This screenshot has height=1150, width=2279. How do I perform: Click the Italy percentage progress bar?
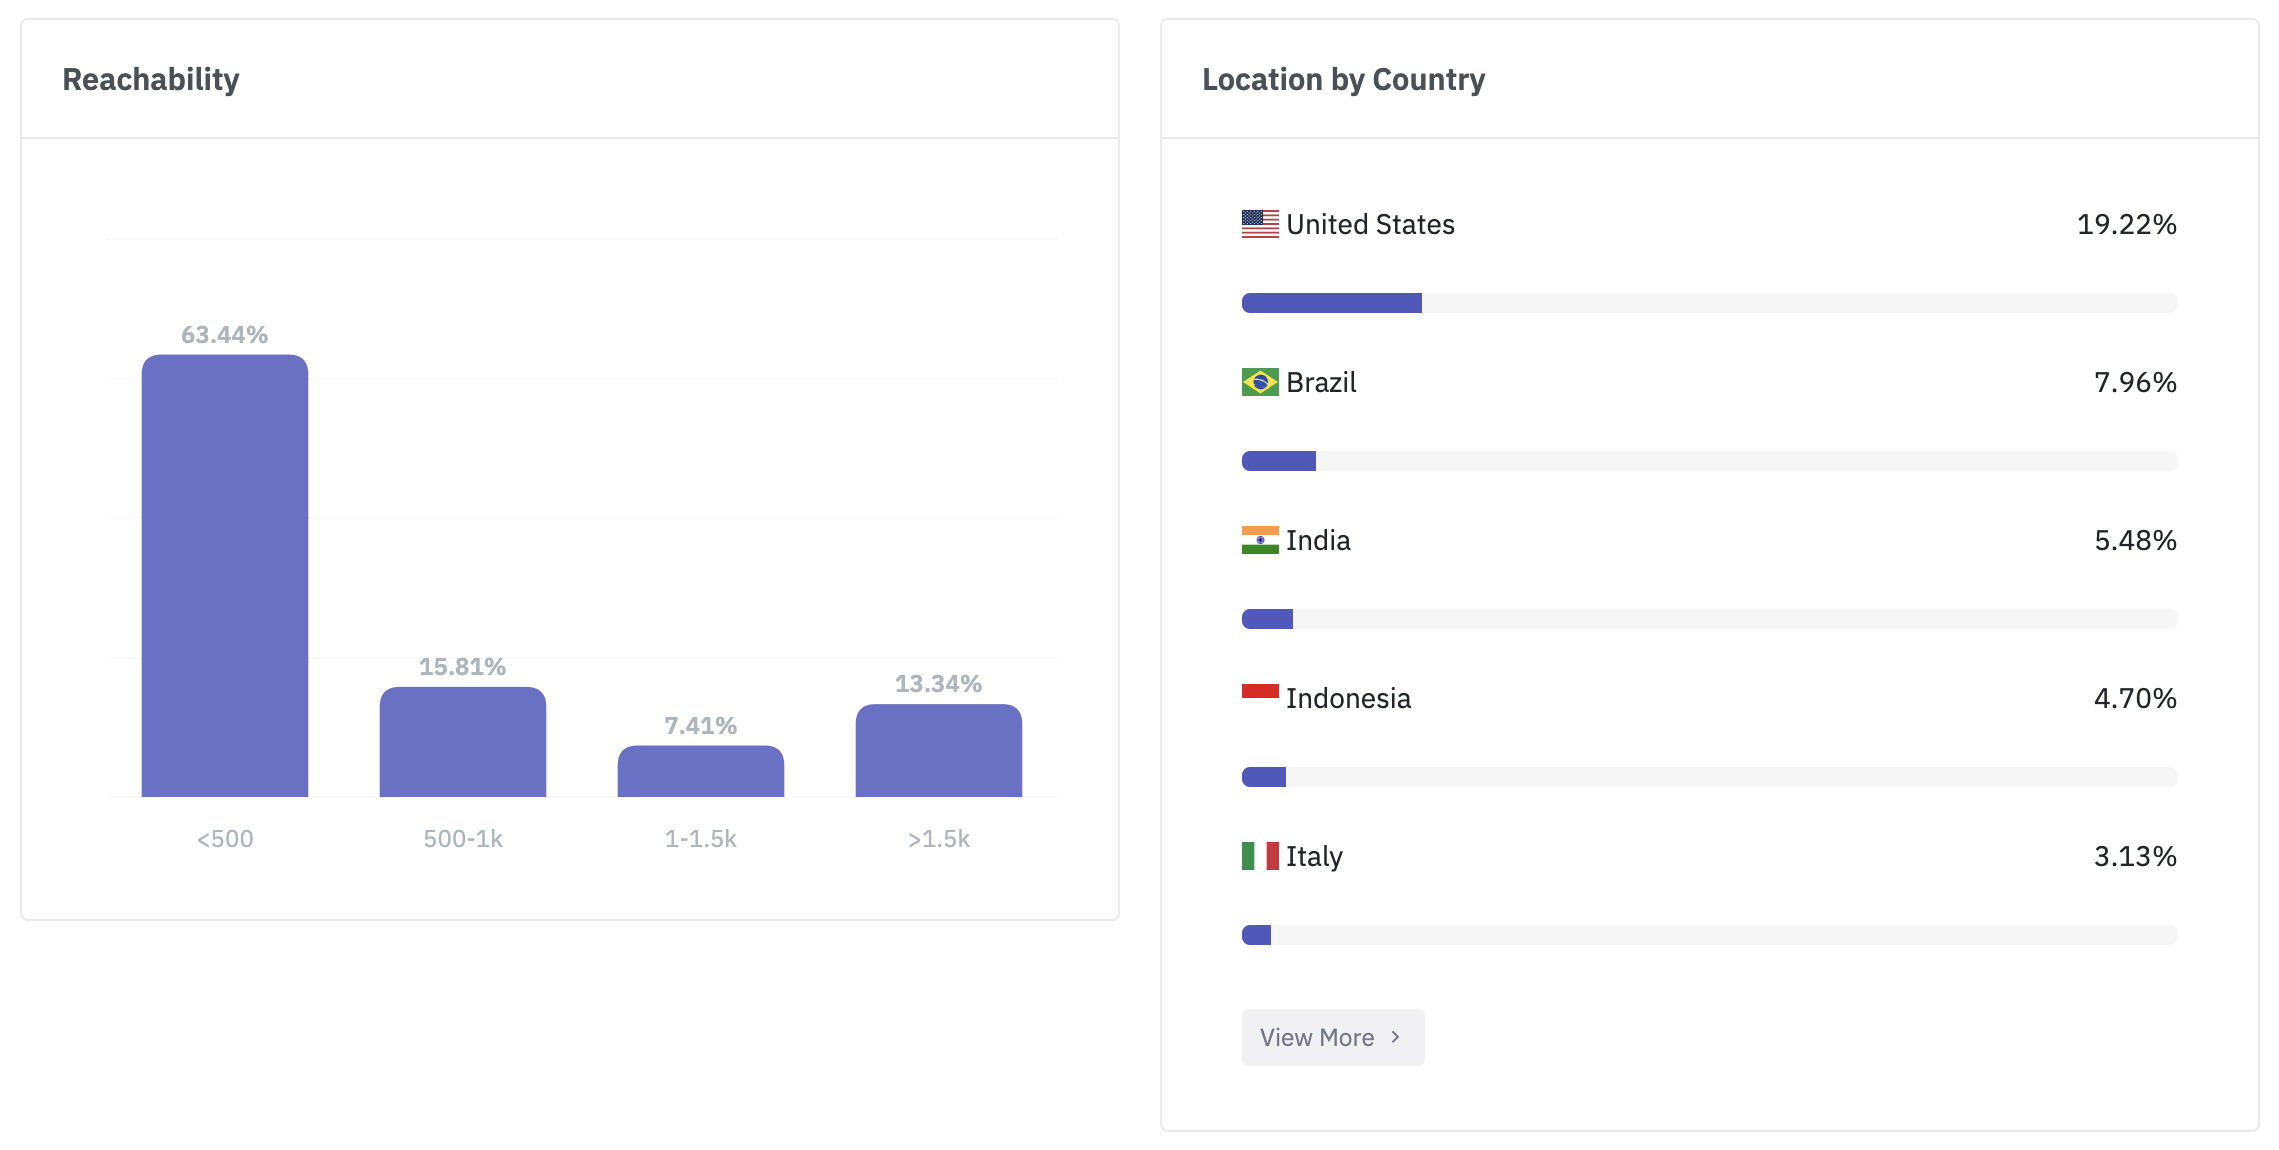(1710, 935)
